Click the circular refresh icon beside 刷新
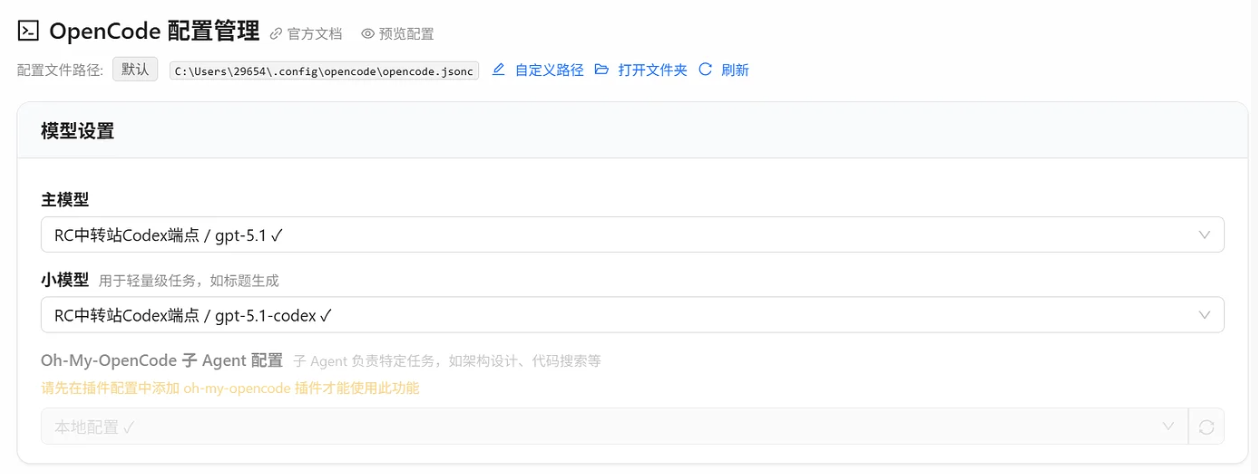The height and width of the screenshot is (474, 1258). click(x=705, y=69)
